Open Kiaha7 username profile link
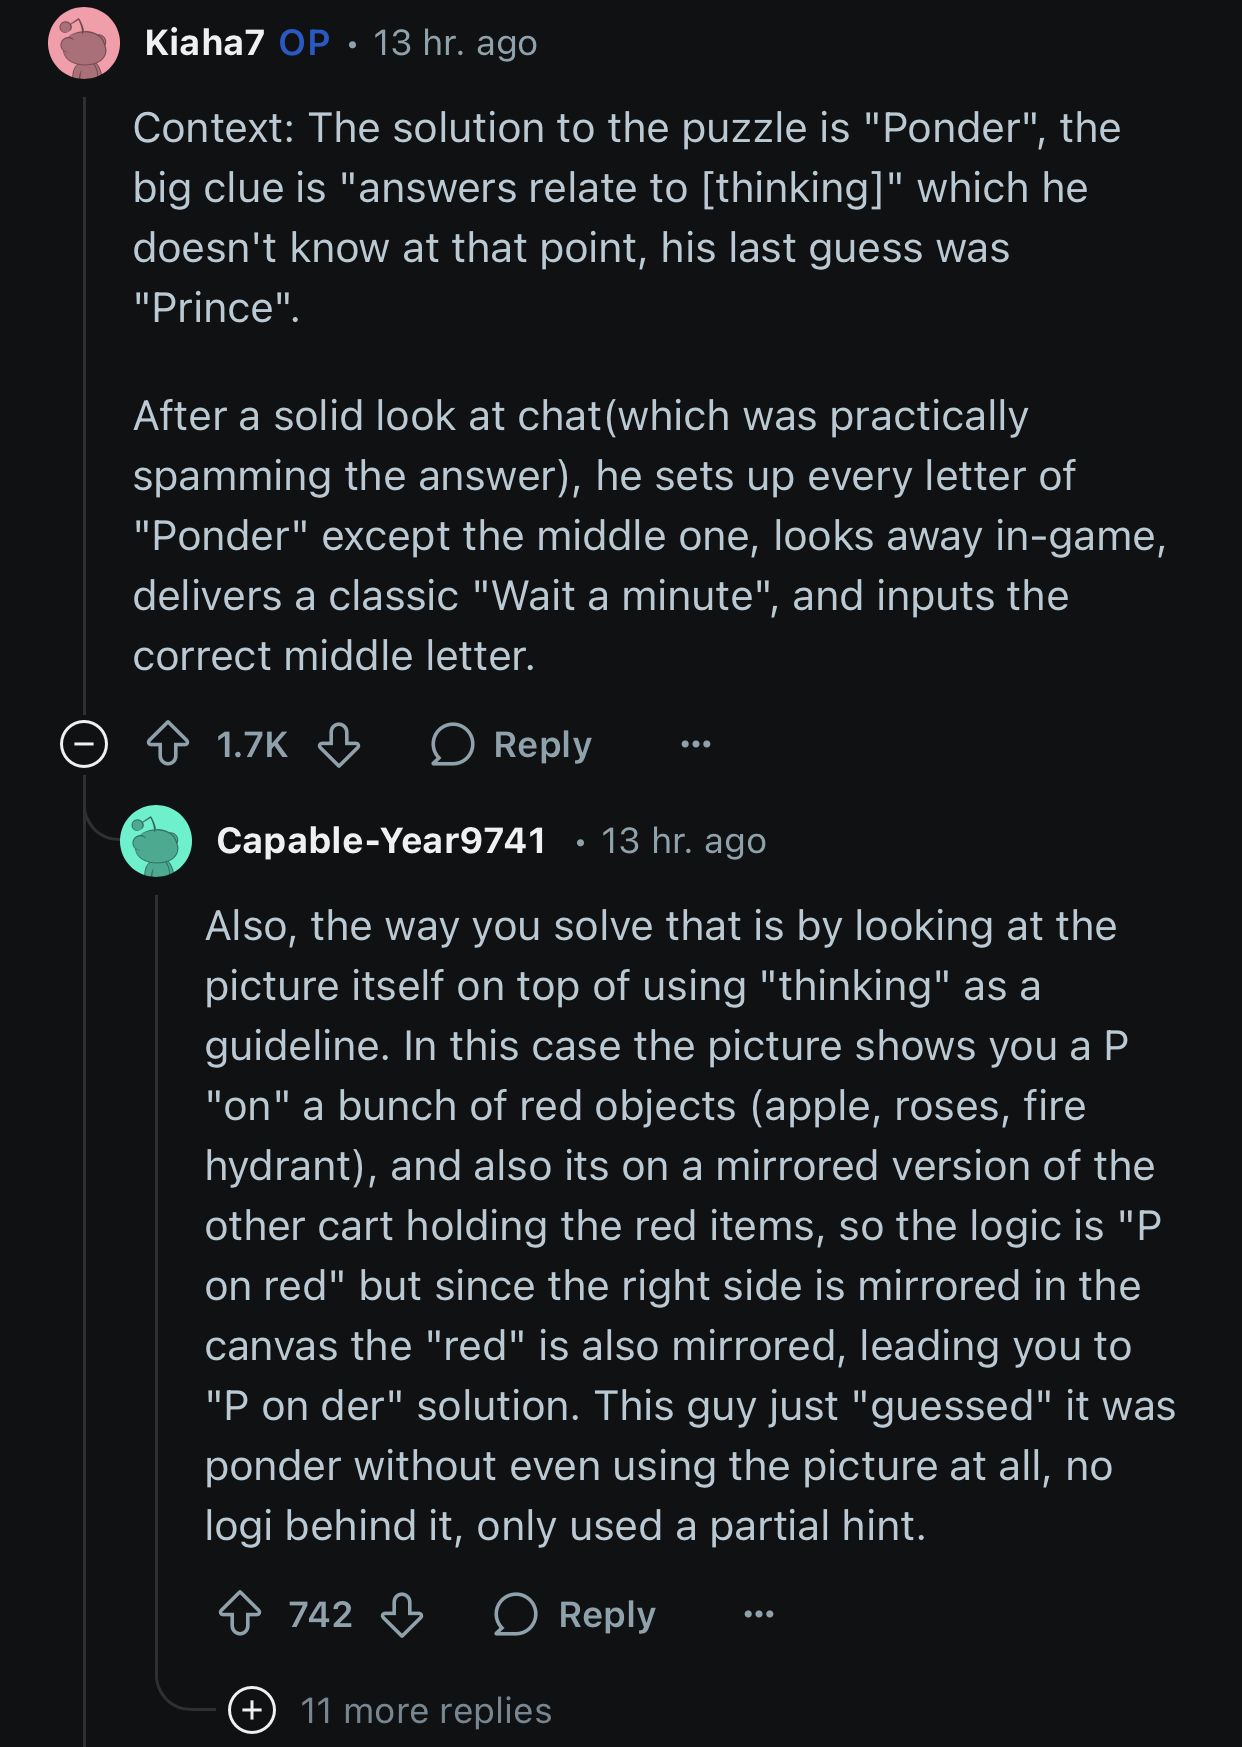1242x1747 pixels. click(x=205, y=43)
